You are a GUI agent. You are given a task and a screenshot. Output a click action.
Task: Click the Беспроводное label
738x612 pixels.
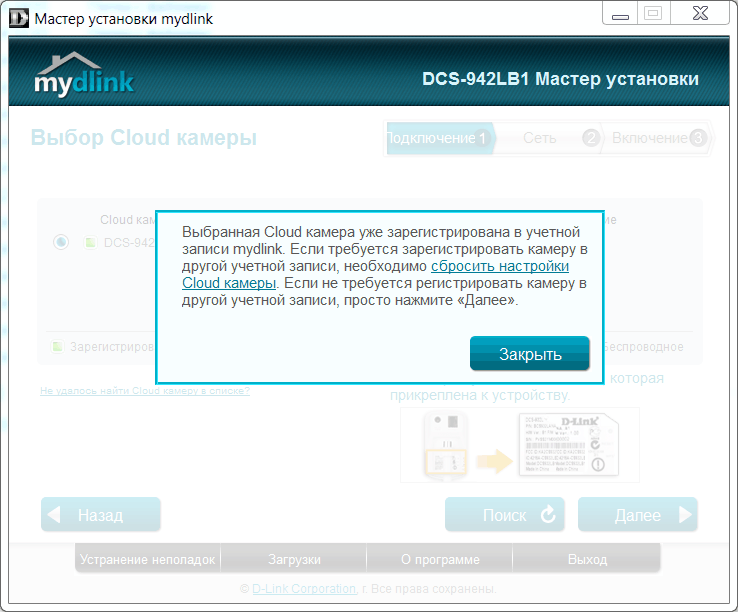pos(643,347)
